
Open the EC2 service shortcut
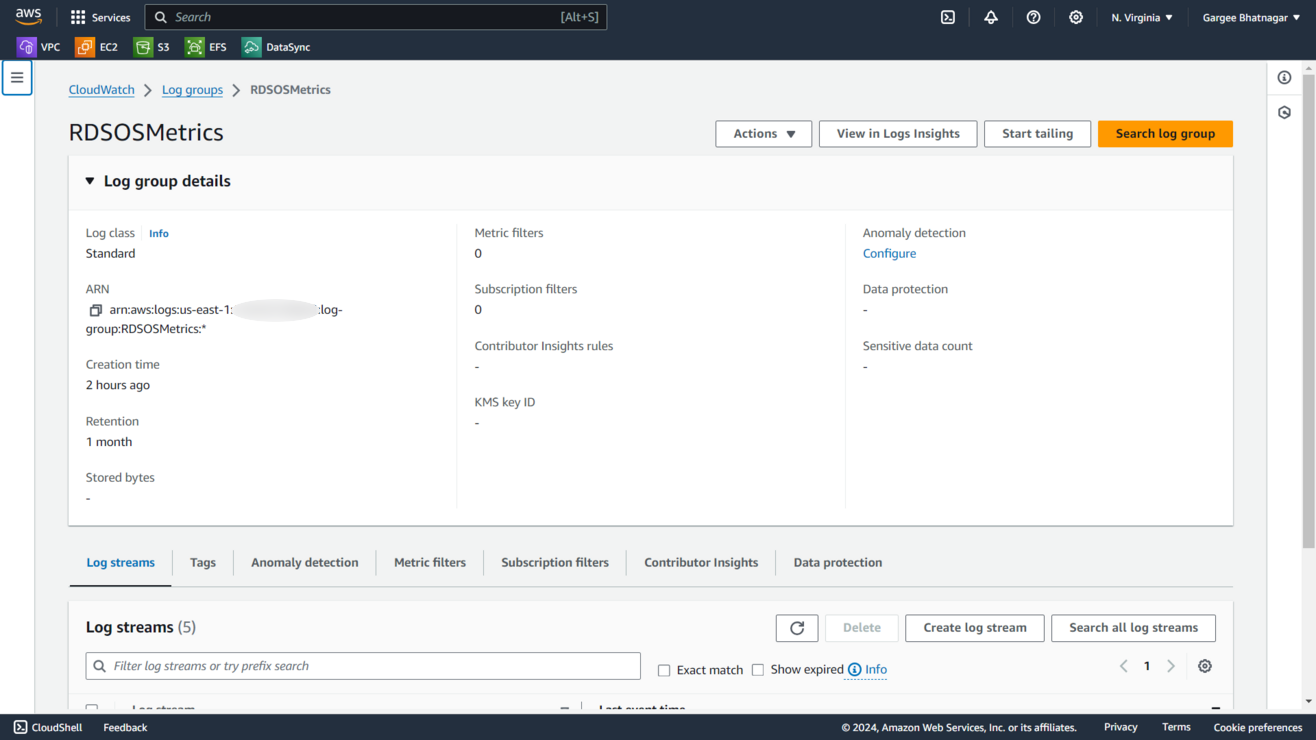pos(97,47)
